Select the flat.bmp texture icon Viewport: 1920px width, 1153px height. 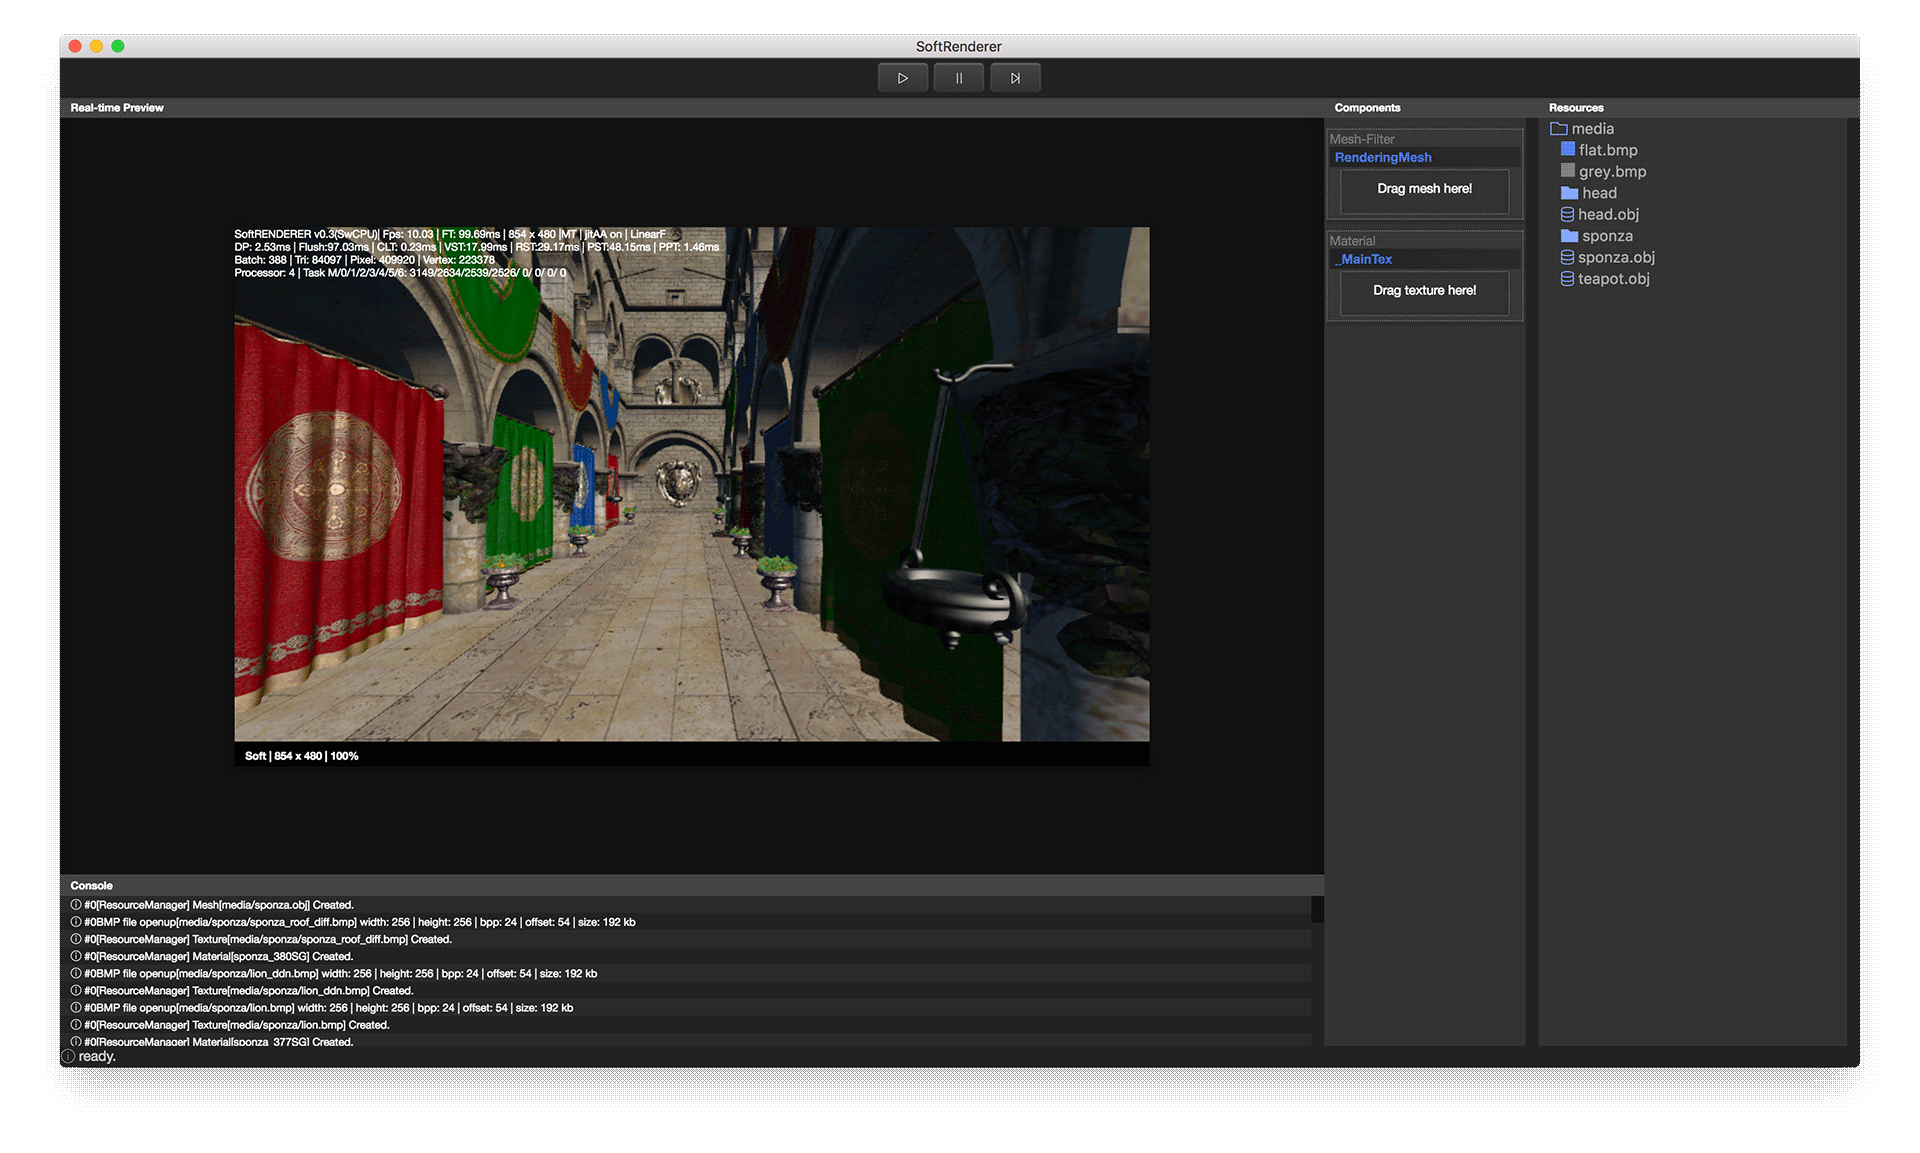[x=1567, y=150]
